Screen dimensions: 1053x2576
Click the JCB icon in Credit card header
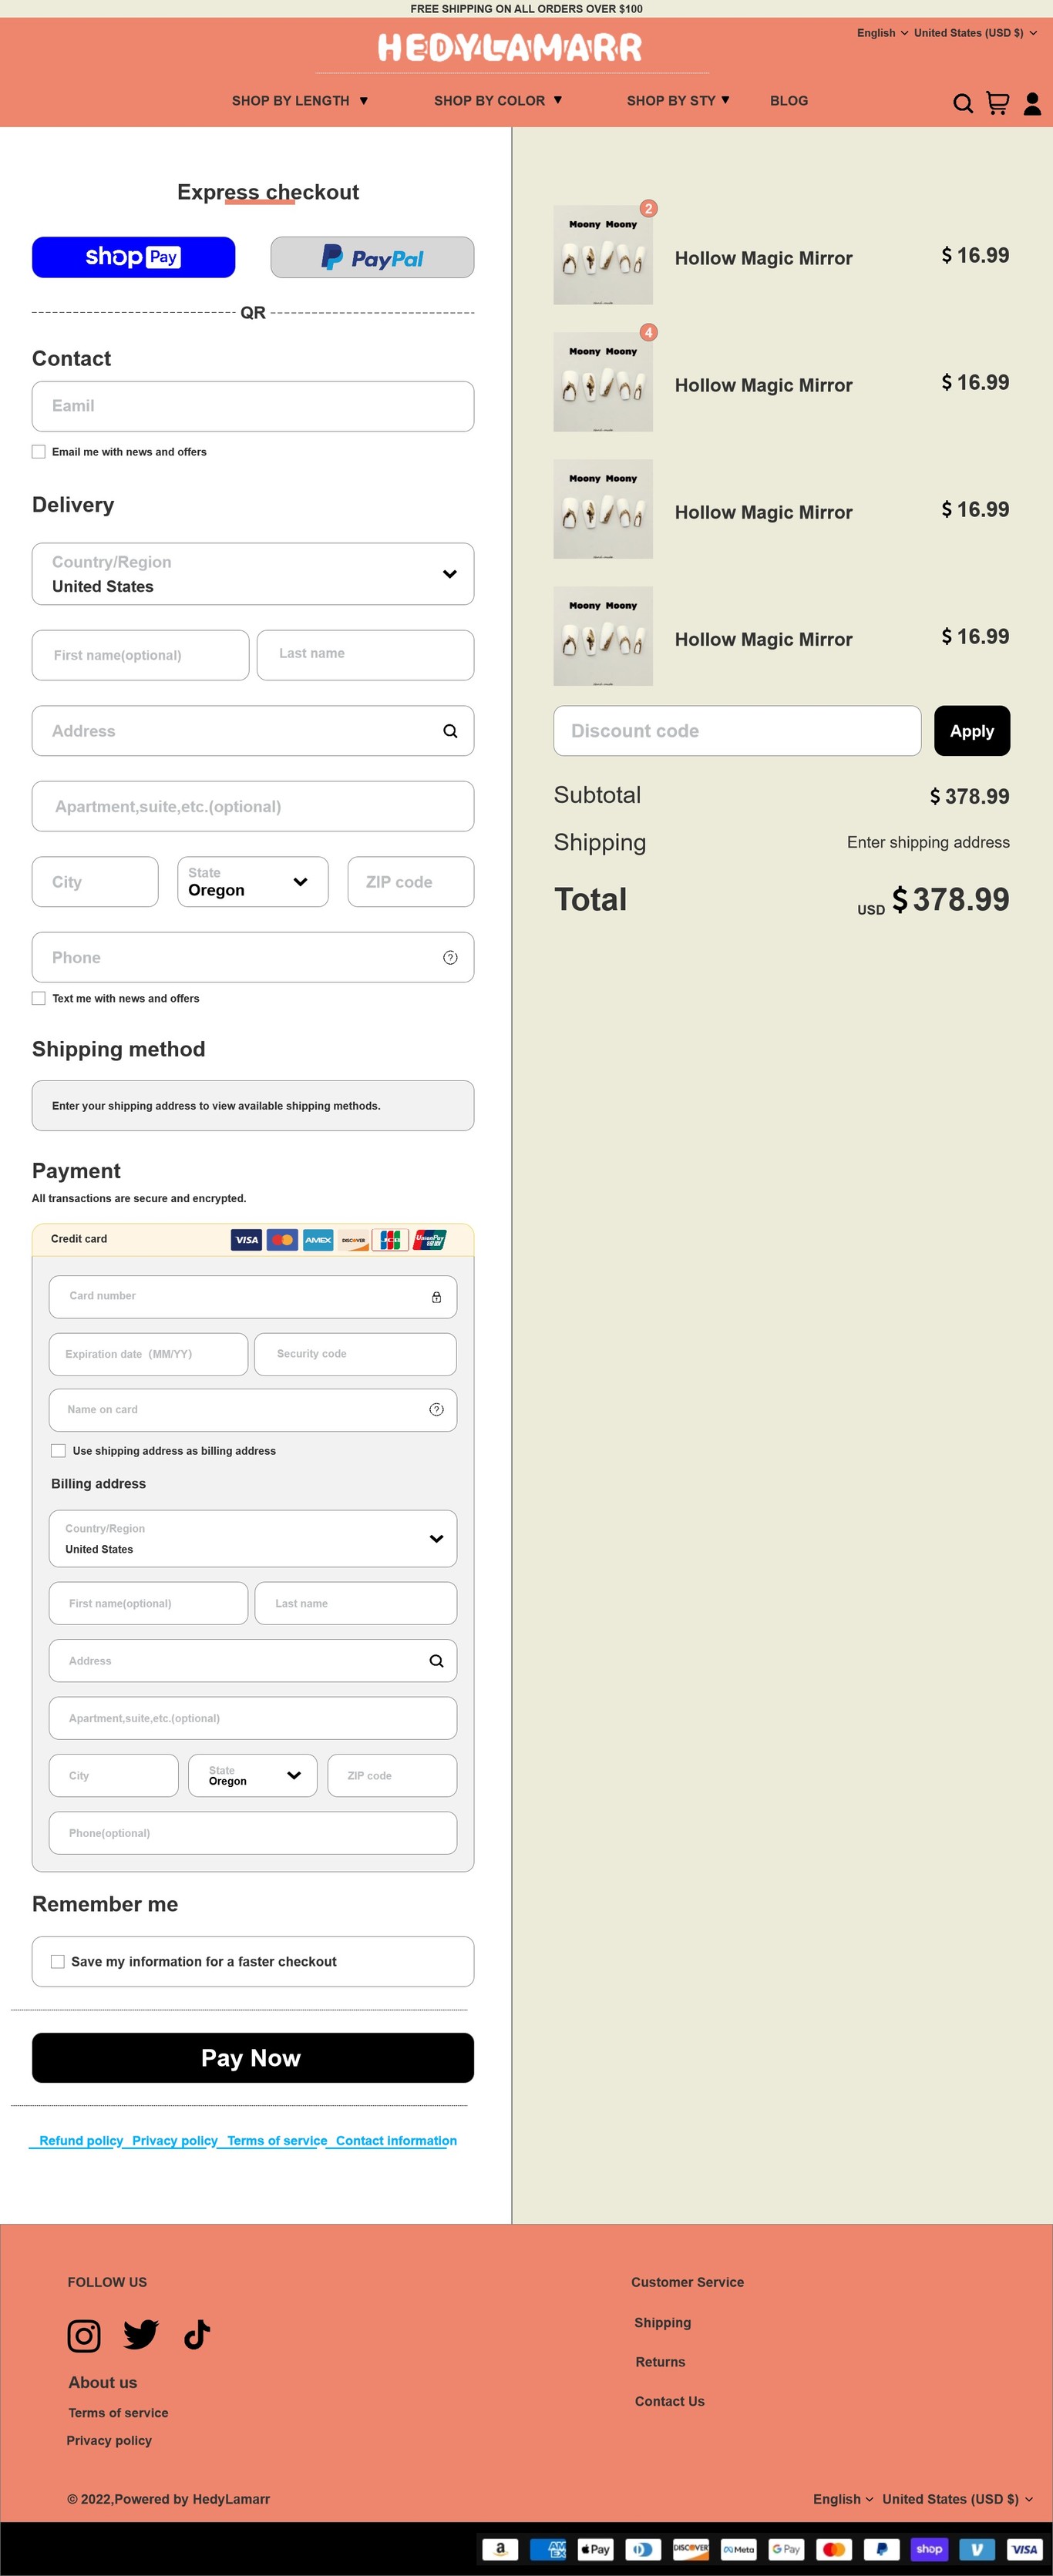(x=390, y=1240)
